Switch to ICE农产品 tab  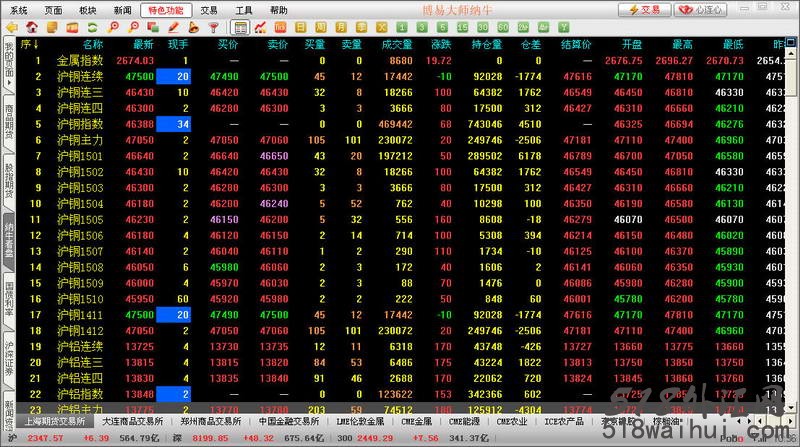564,421
